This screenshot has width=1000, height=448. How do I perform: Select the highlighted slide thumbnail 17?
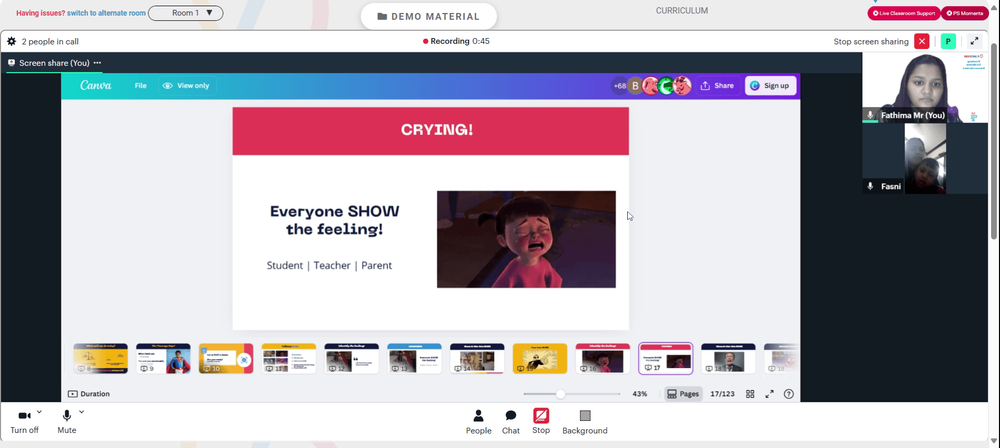[x=665, y=359]
